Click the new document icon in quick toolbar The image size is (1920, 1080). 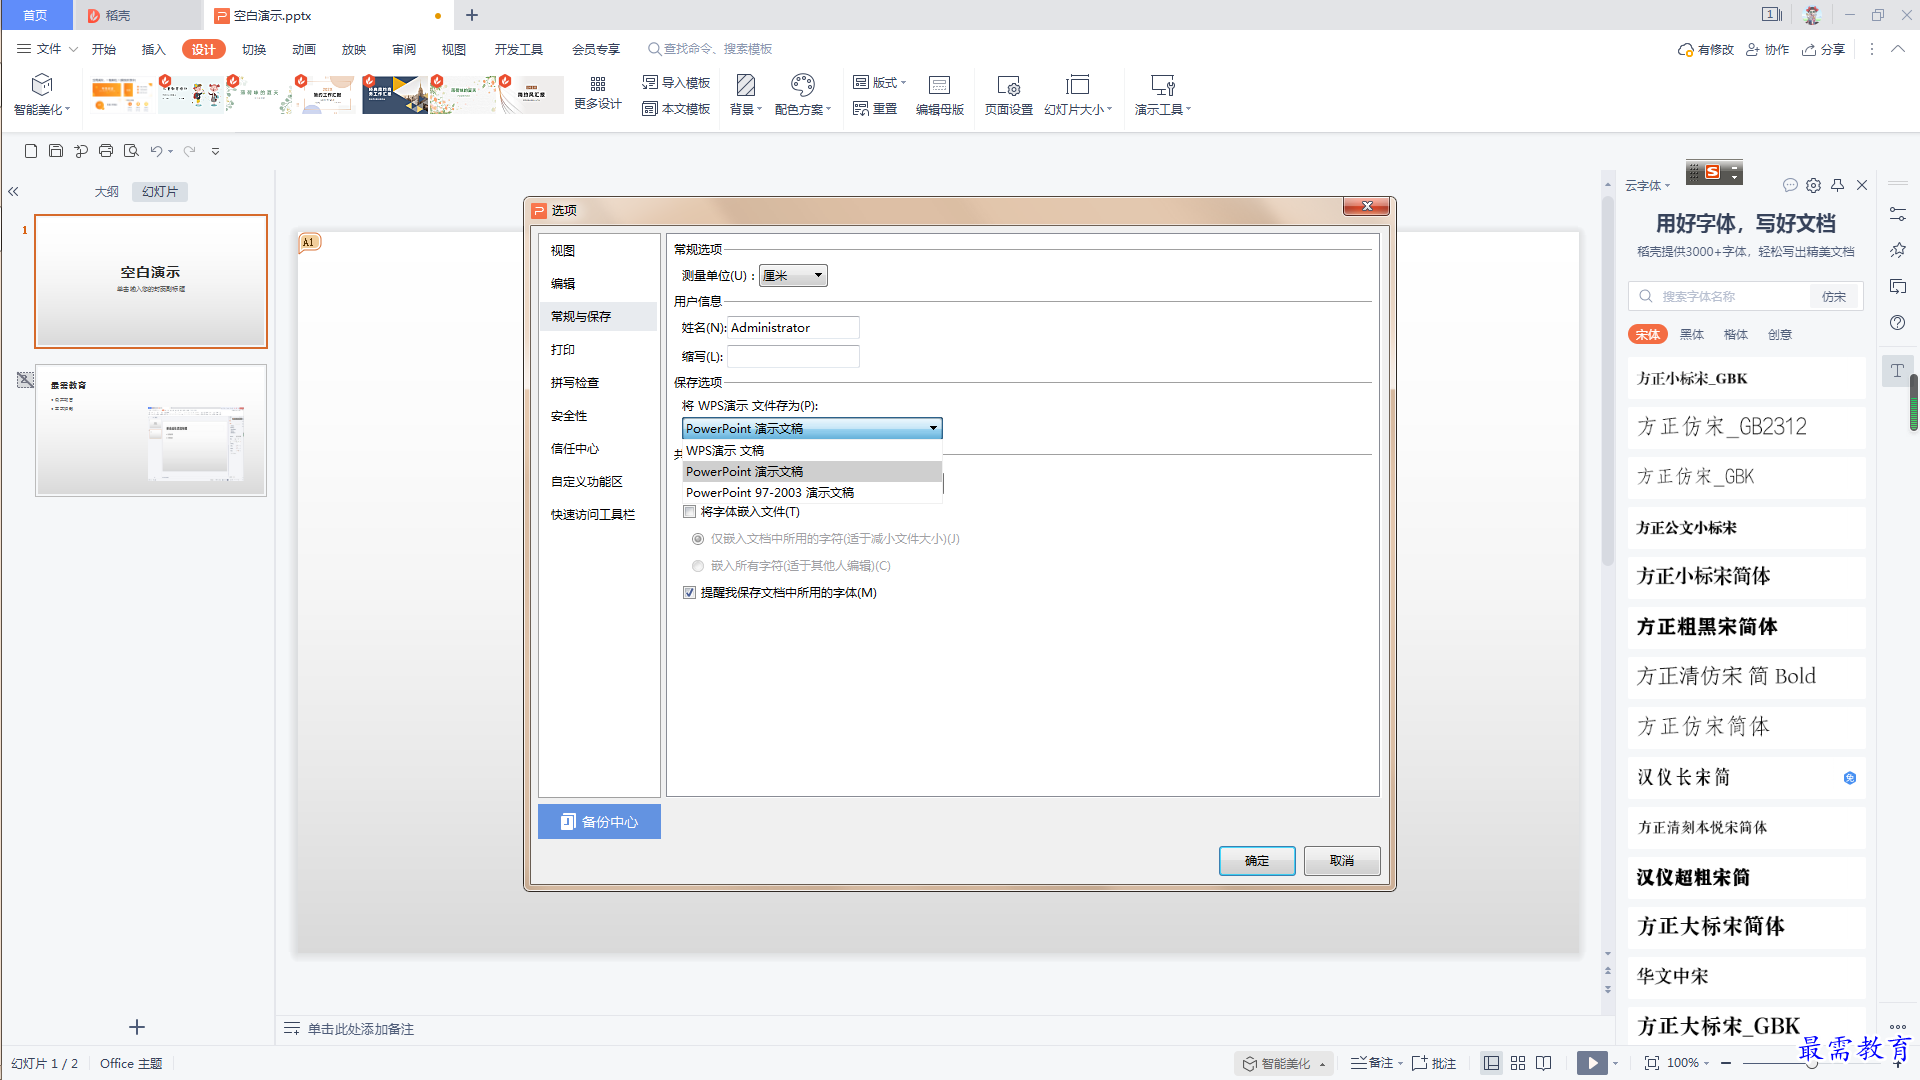pos(31,151)
